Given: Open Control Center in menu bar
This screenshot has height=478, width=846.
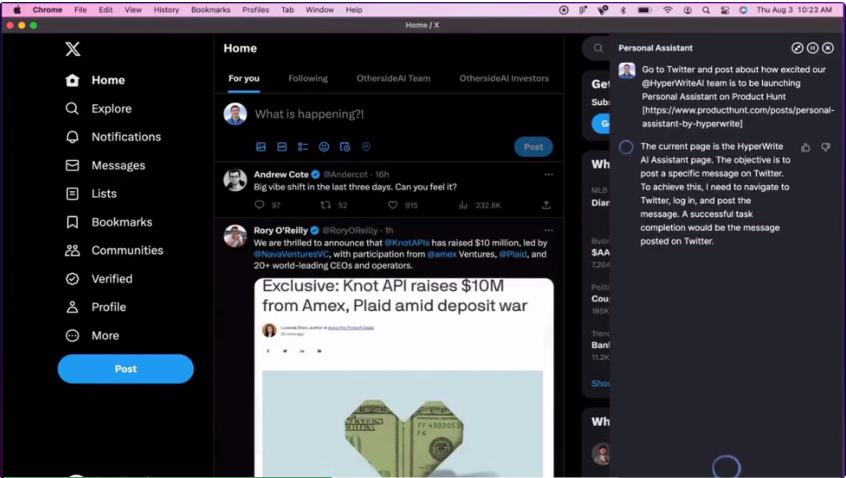Looking at the screenshot, I should coord(725,10).
